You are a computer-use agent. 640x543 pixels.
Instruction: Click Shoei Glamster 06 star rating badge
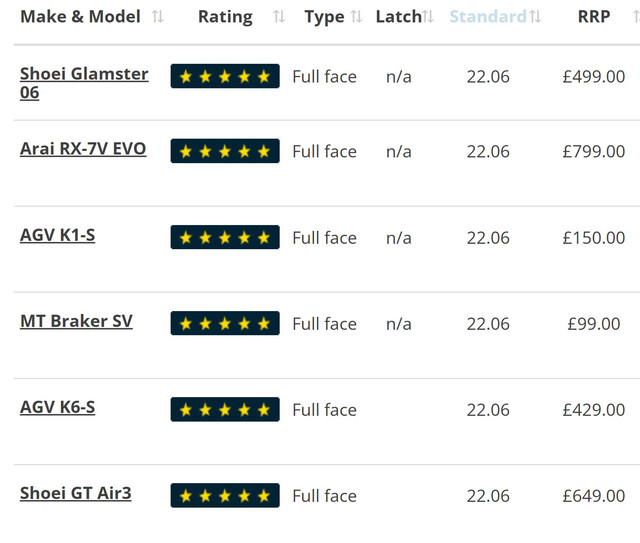click(x=225, y=76)
